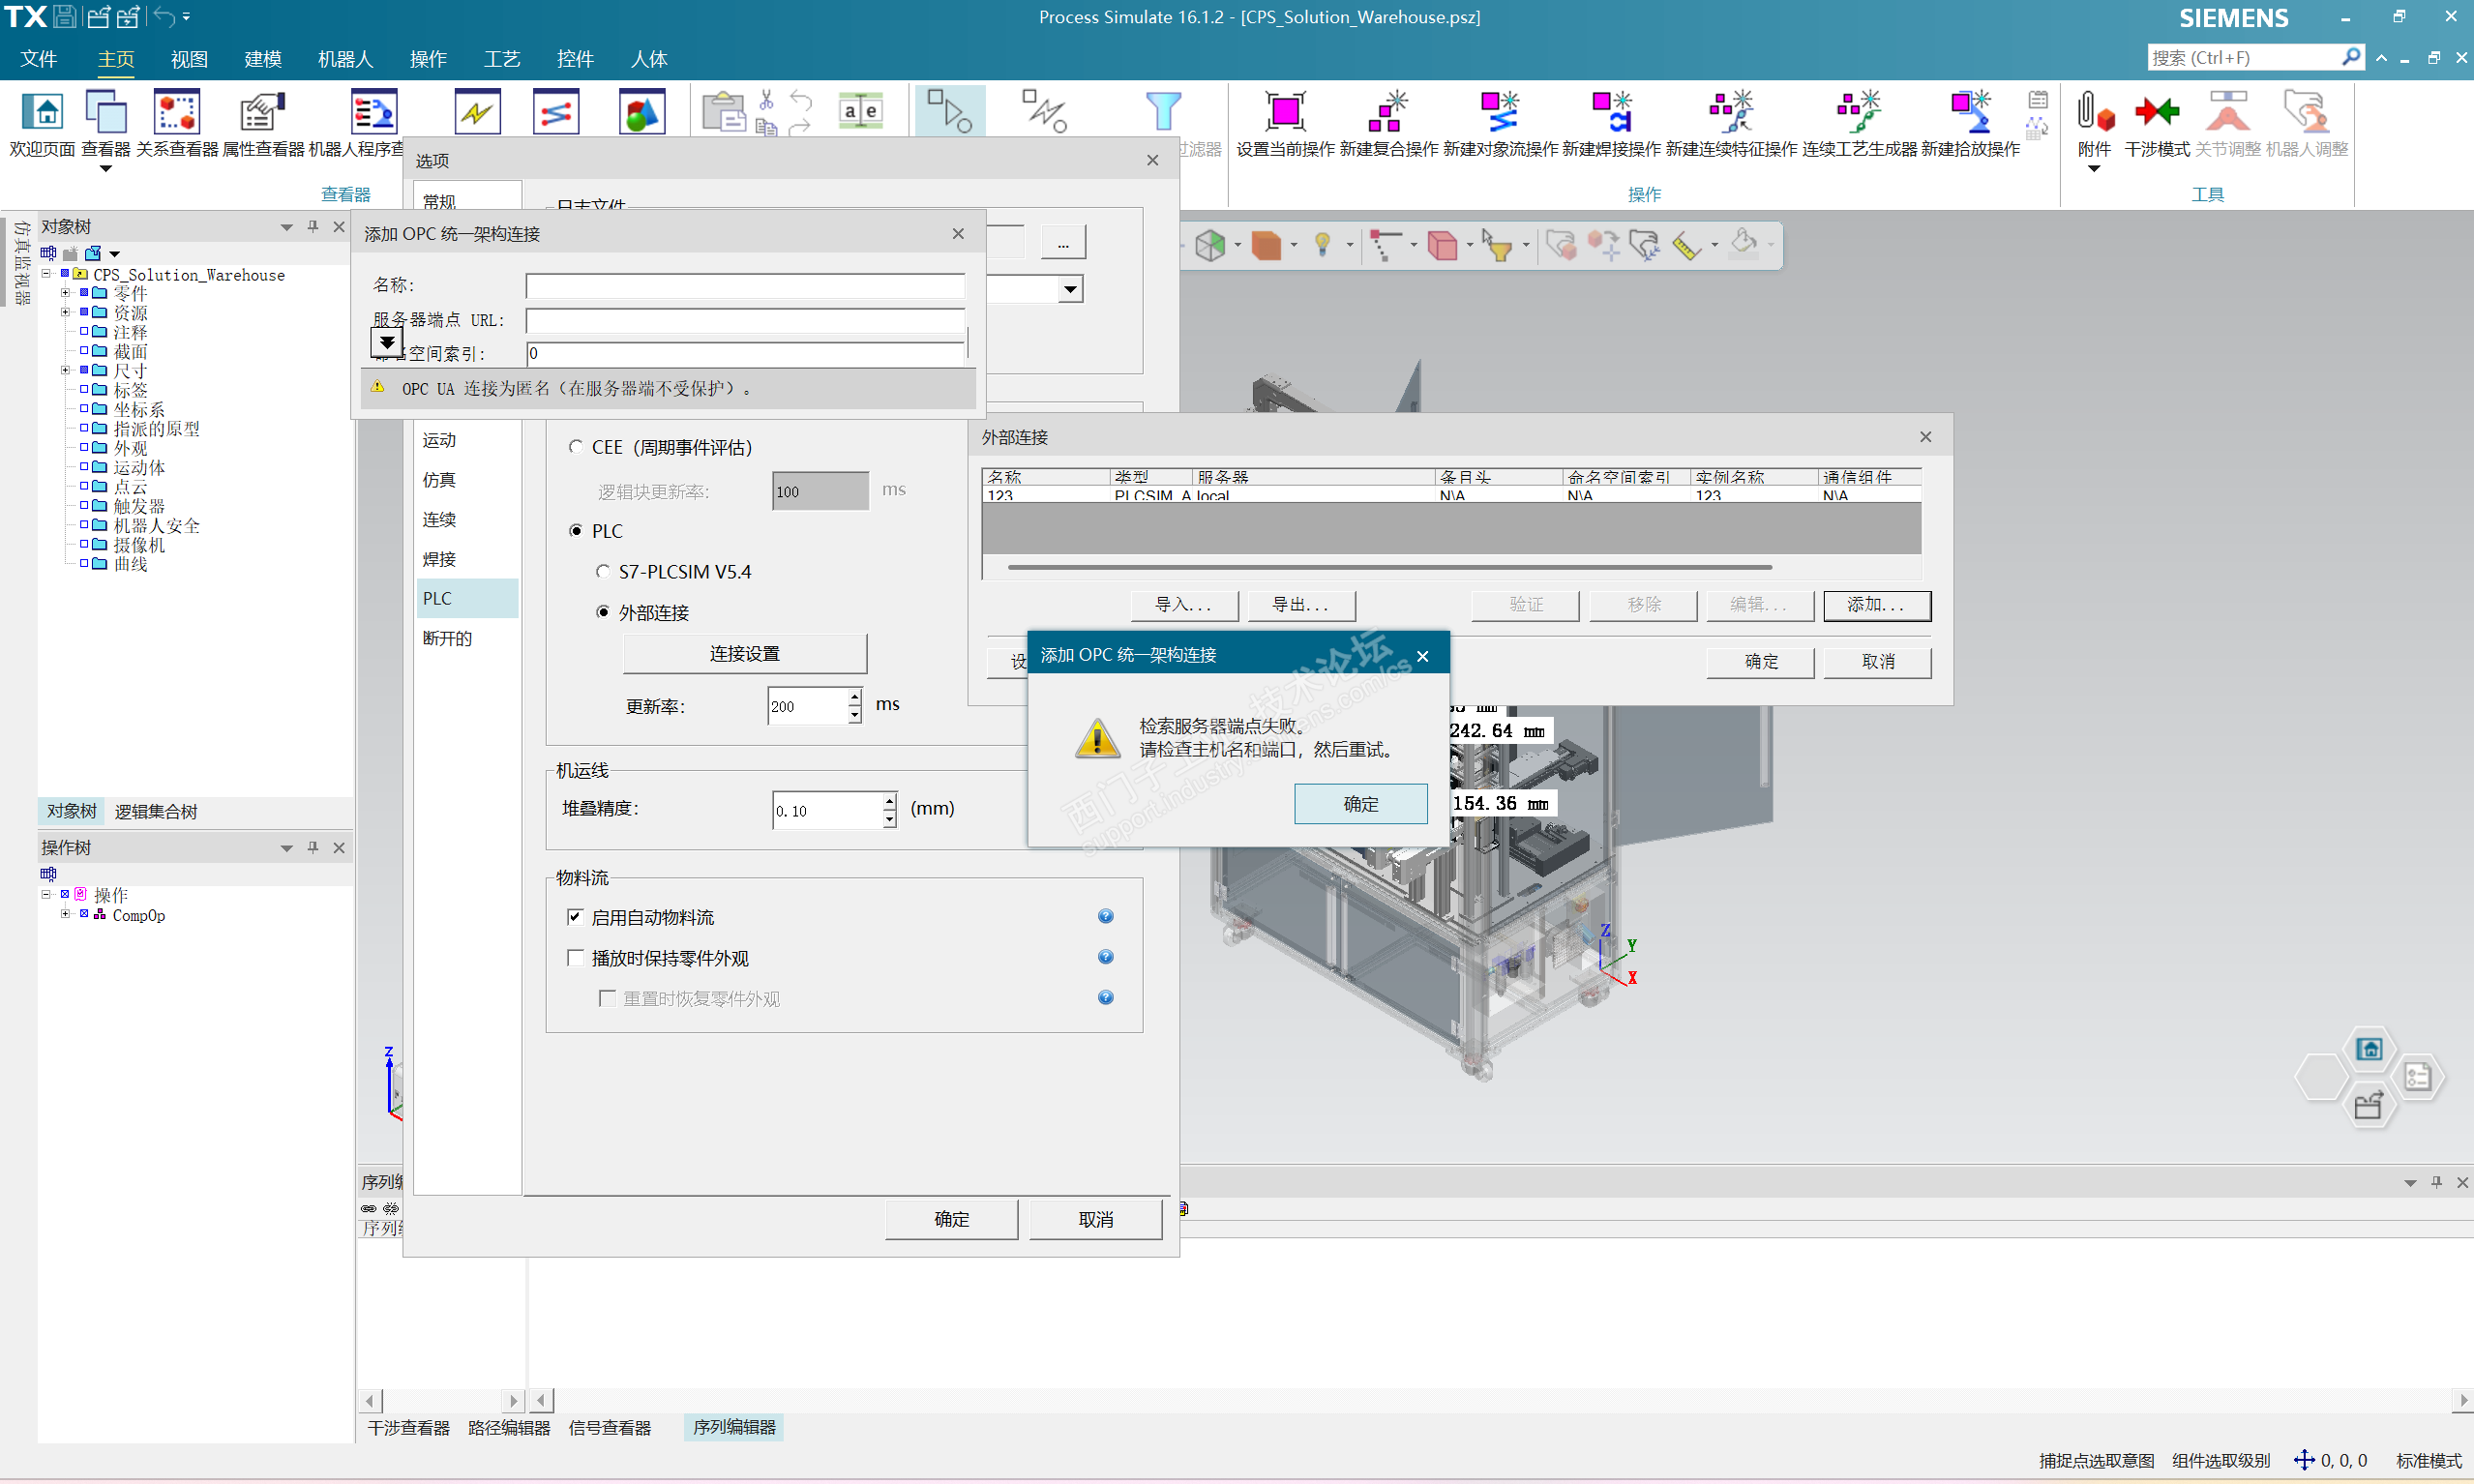This screenshot has height=1484, width=2474.
Task: Click 确定 in the error message dialog
Action: pos(1359,804)
